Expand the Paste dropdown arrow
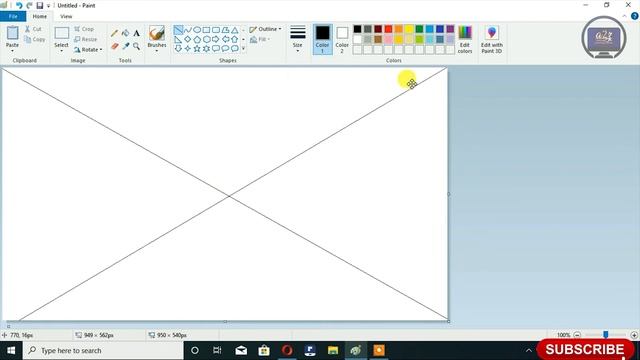The height and width of the screenshot is (360, 640). pos(12,51)
